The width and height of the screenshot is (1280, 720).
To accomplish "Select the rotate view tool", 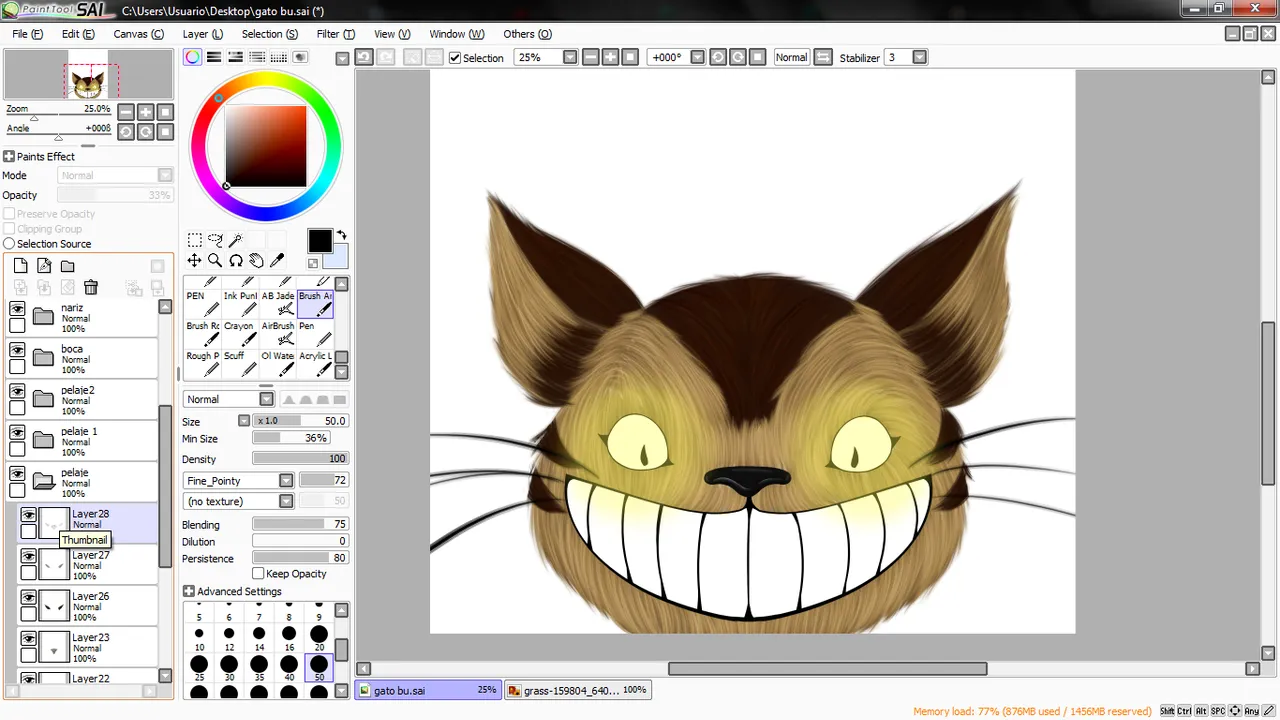I will (236, 260).
